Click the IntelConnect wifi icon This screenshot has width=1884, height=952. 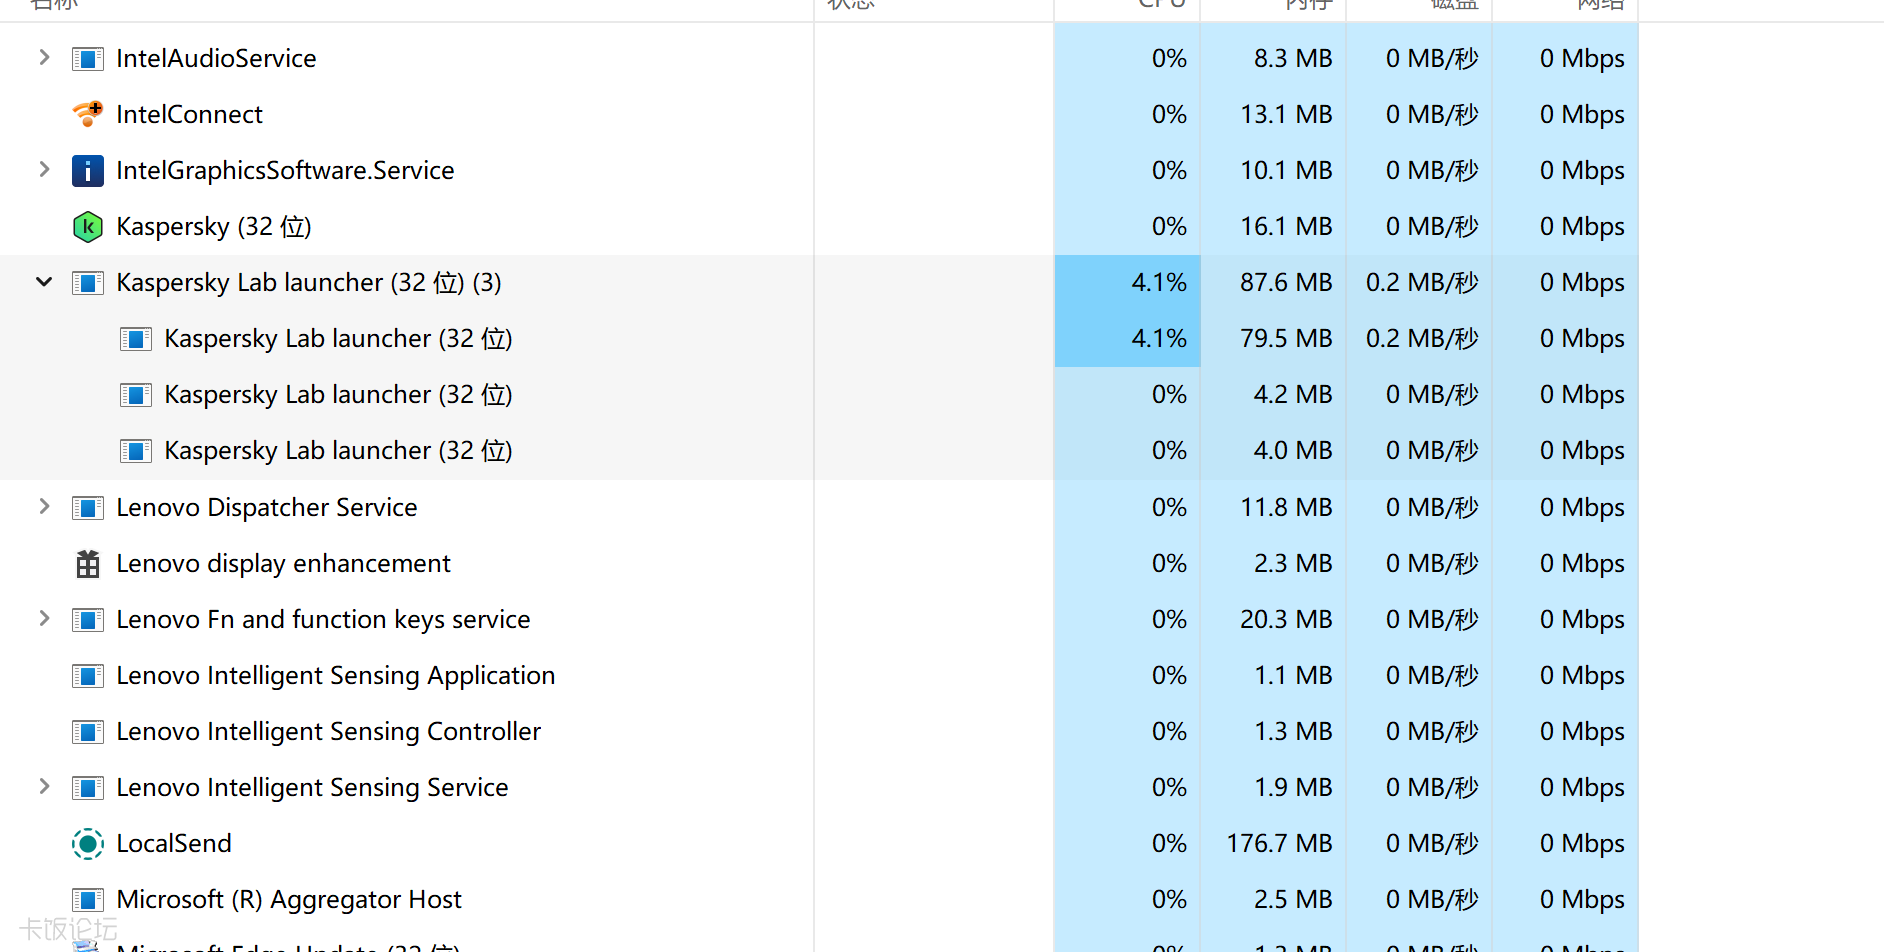pos(88,114)
